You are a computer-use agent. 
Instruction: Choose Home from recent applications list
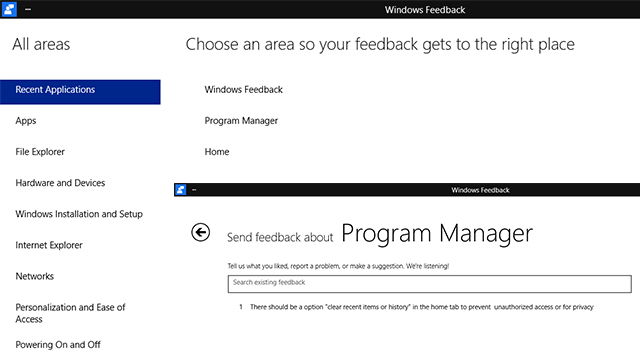pos(217,152)
